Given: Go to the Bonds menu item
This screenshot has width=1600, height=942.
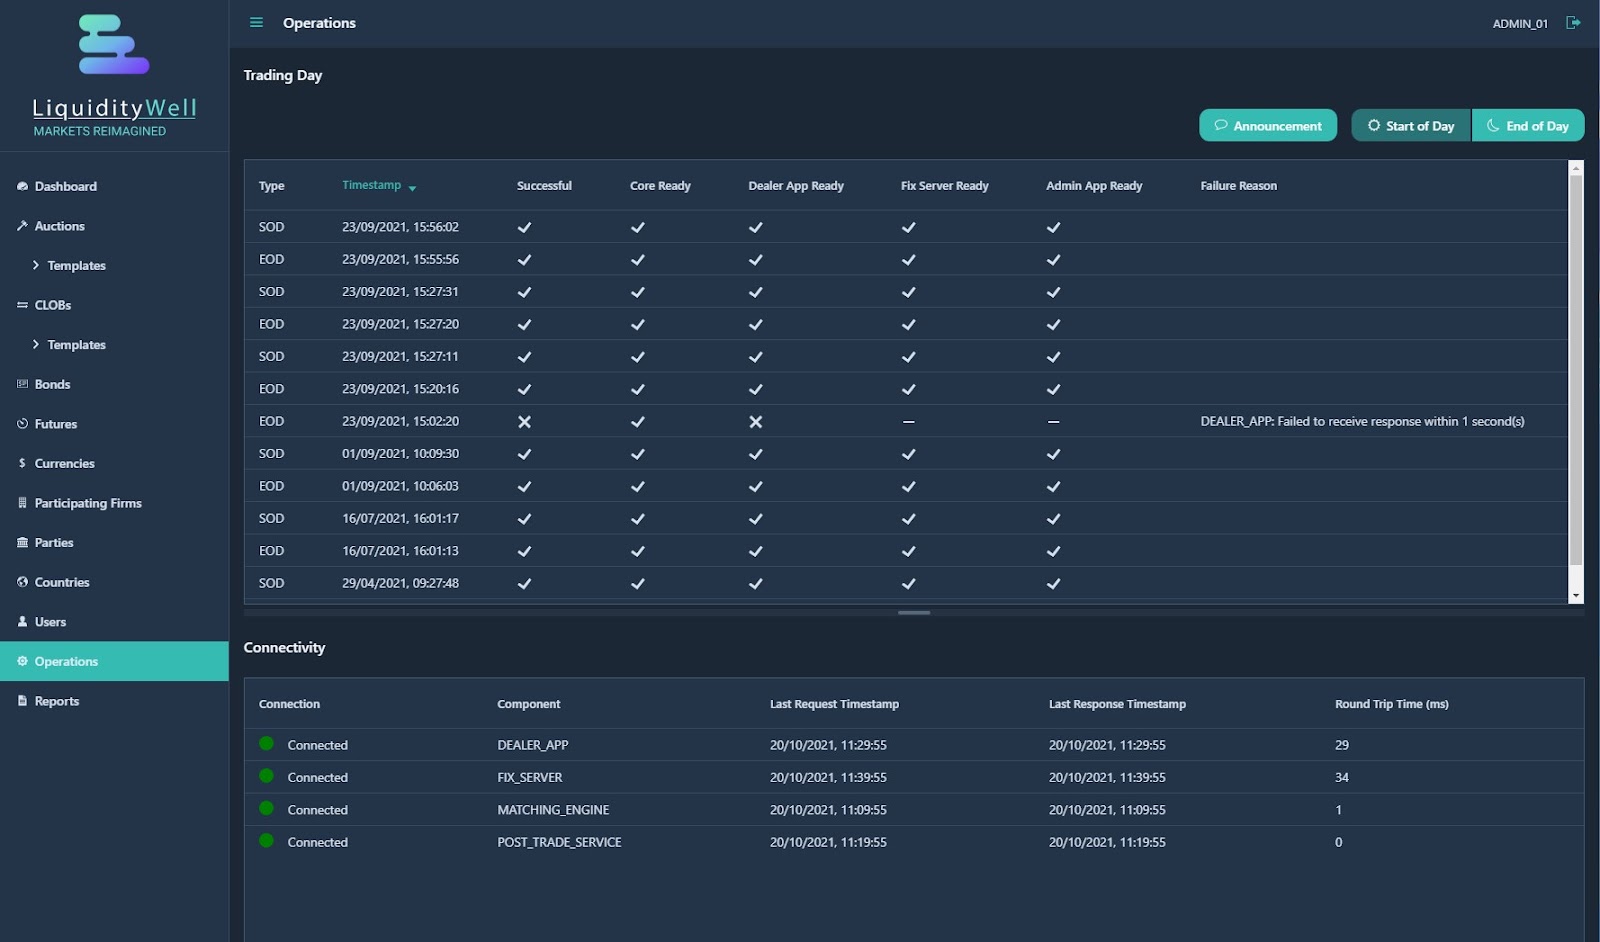Looking at the screenshot, I should 52,384.
